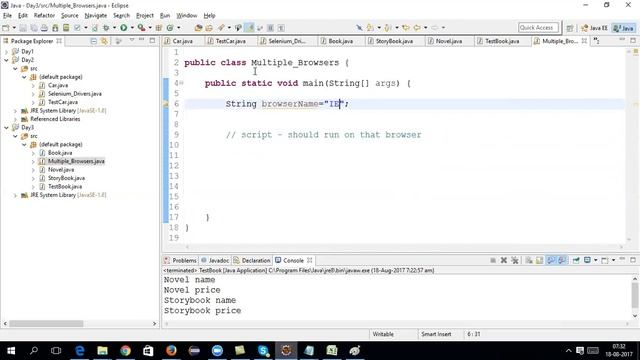Screen dimensions: 640x360
Task: Open the Debug button dropdown arrow
Action: point(114,28)
